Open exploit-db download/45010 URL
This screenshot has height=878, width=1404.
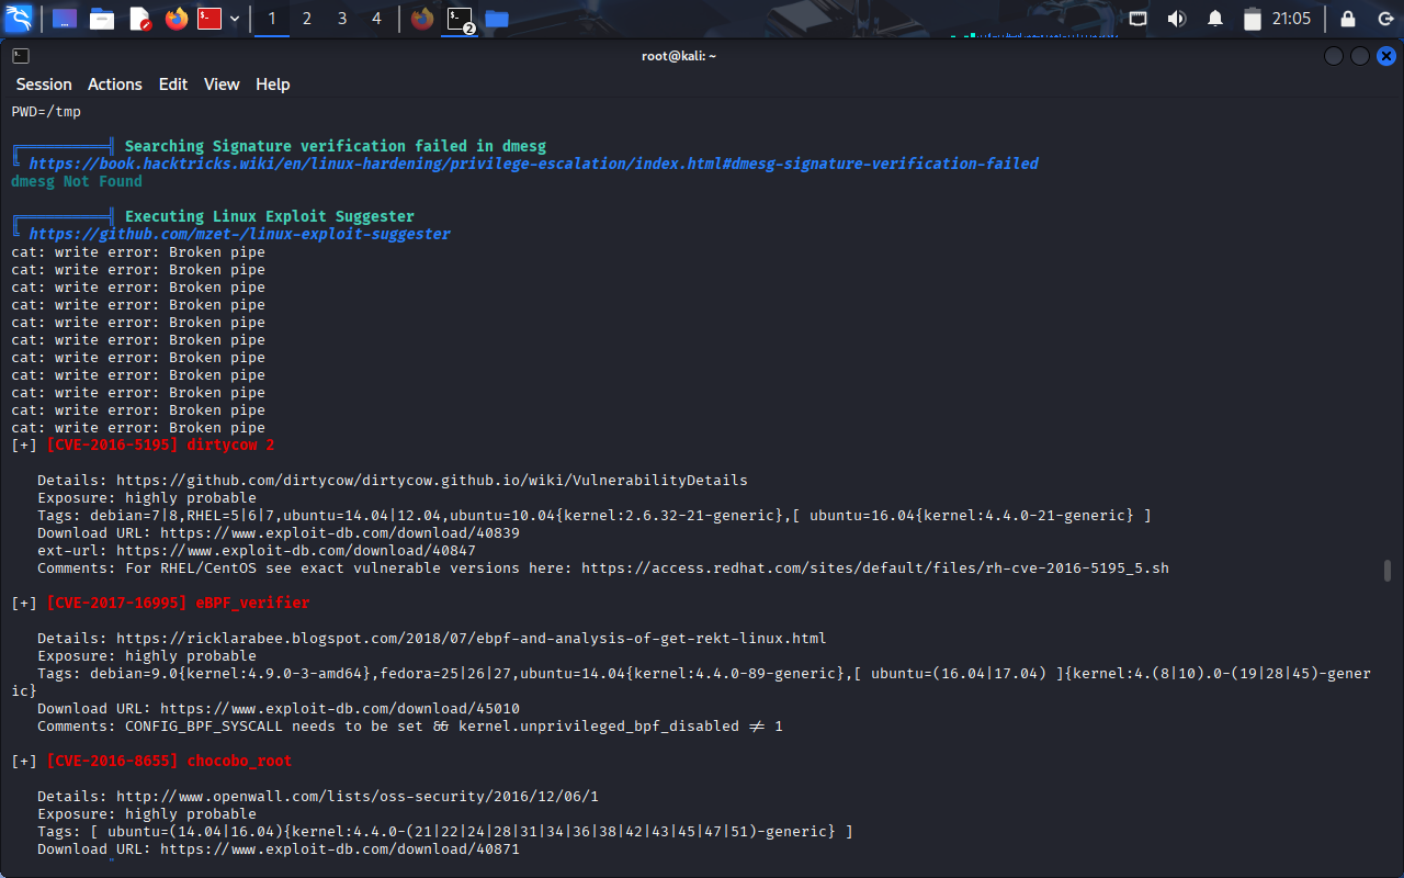pos(340,708)
